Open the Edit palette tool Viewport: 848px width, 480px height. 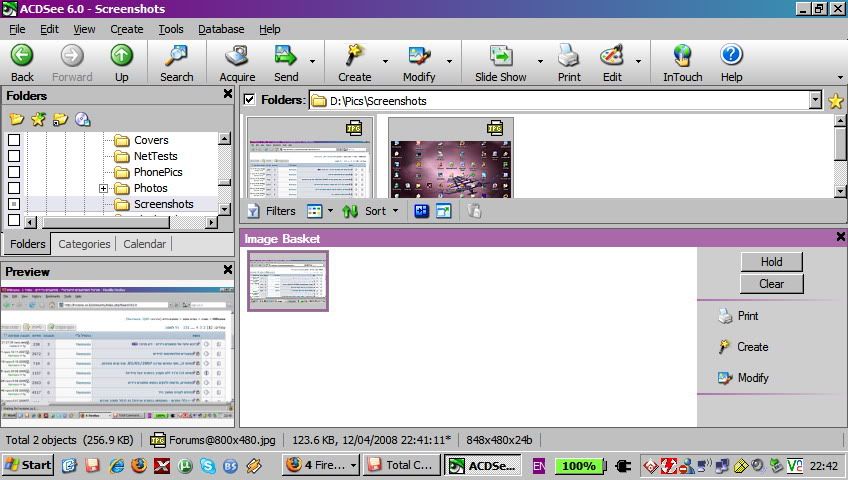(612, 55)
